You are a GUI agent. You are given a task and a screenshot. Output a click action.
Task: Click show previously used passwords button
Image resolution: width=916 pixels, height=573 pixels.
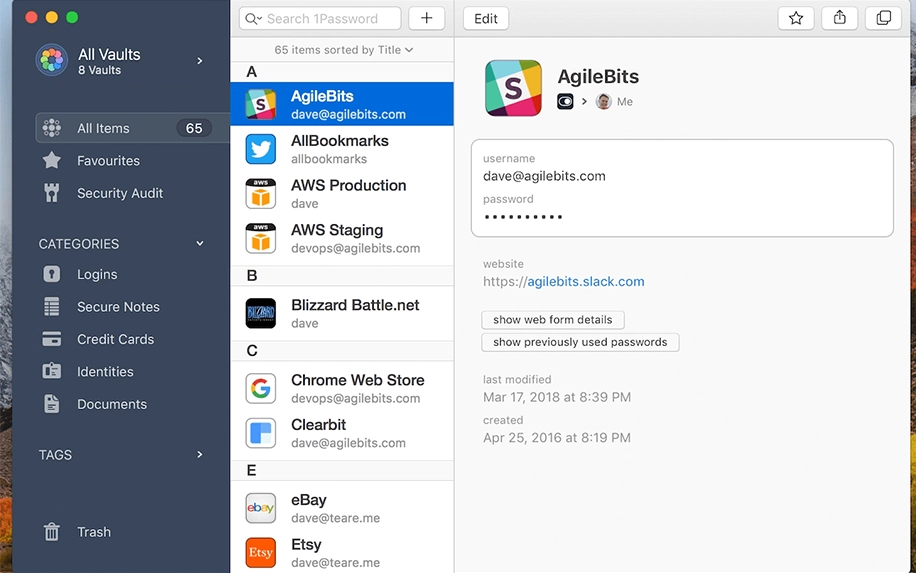580,342
